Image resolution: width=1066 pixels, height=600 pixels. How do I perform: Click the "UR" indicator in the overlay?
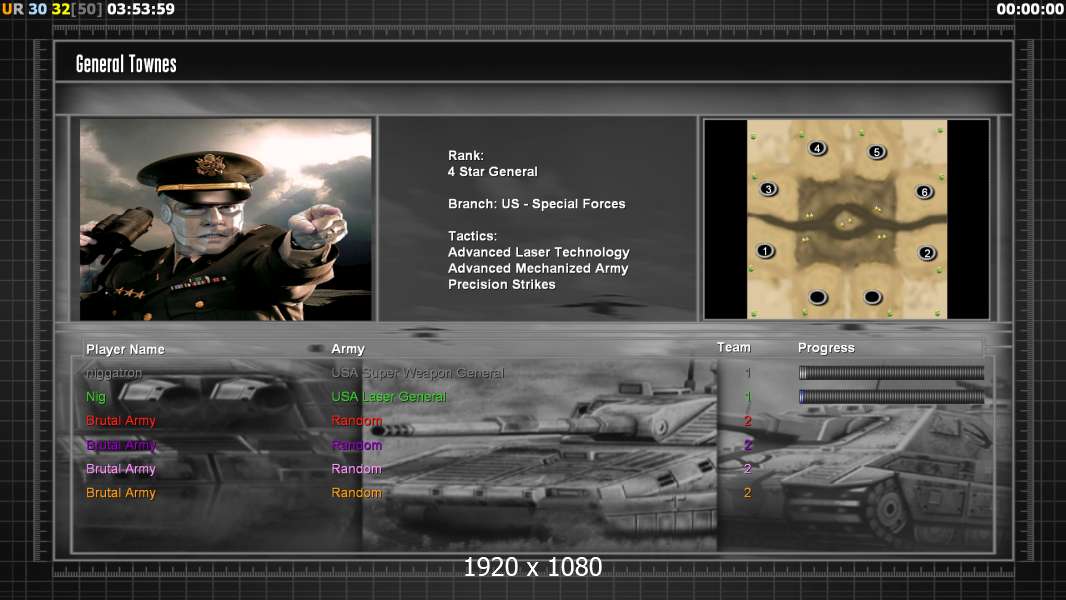coord(13,9)
